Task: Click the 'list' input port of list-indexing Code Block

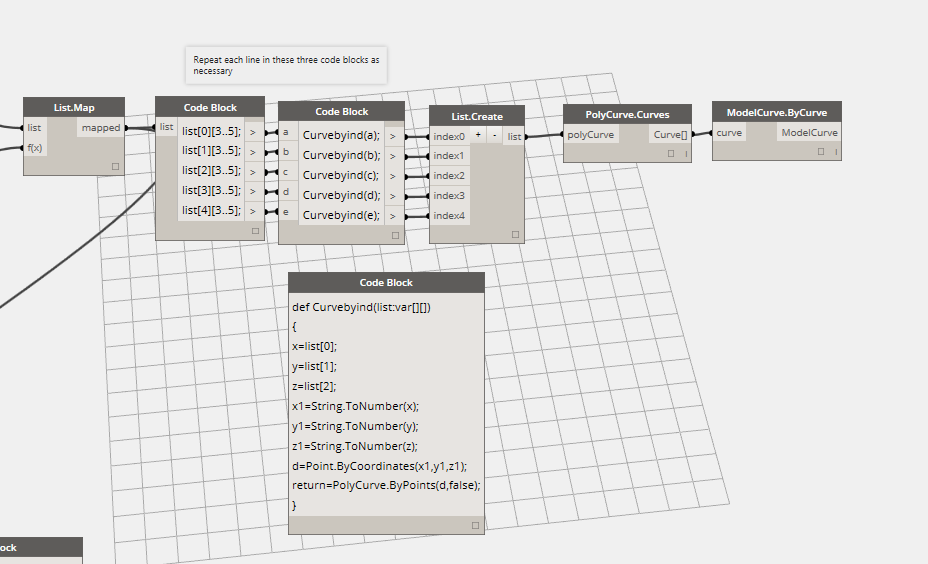Action: 166,127
